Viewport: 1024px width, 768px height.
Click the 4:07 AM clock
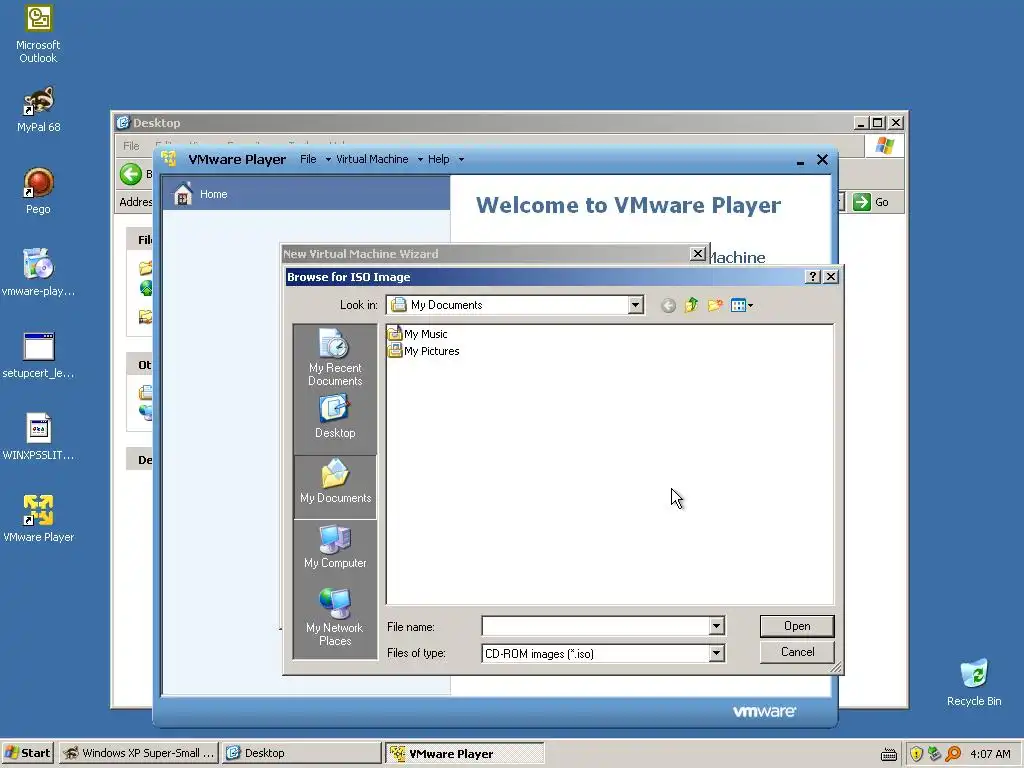tap(990, 754)
